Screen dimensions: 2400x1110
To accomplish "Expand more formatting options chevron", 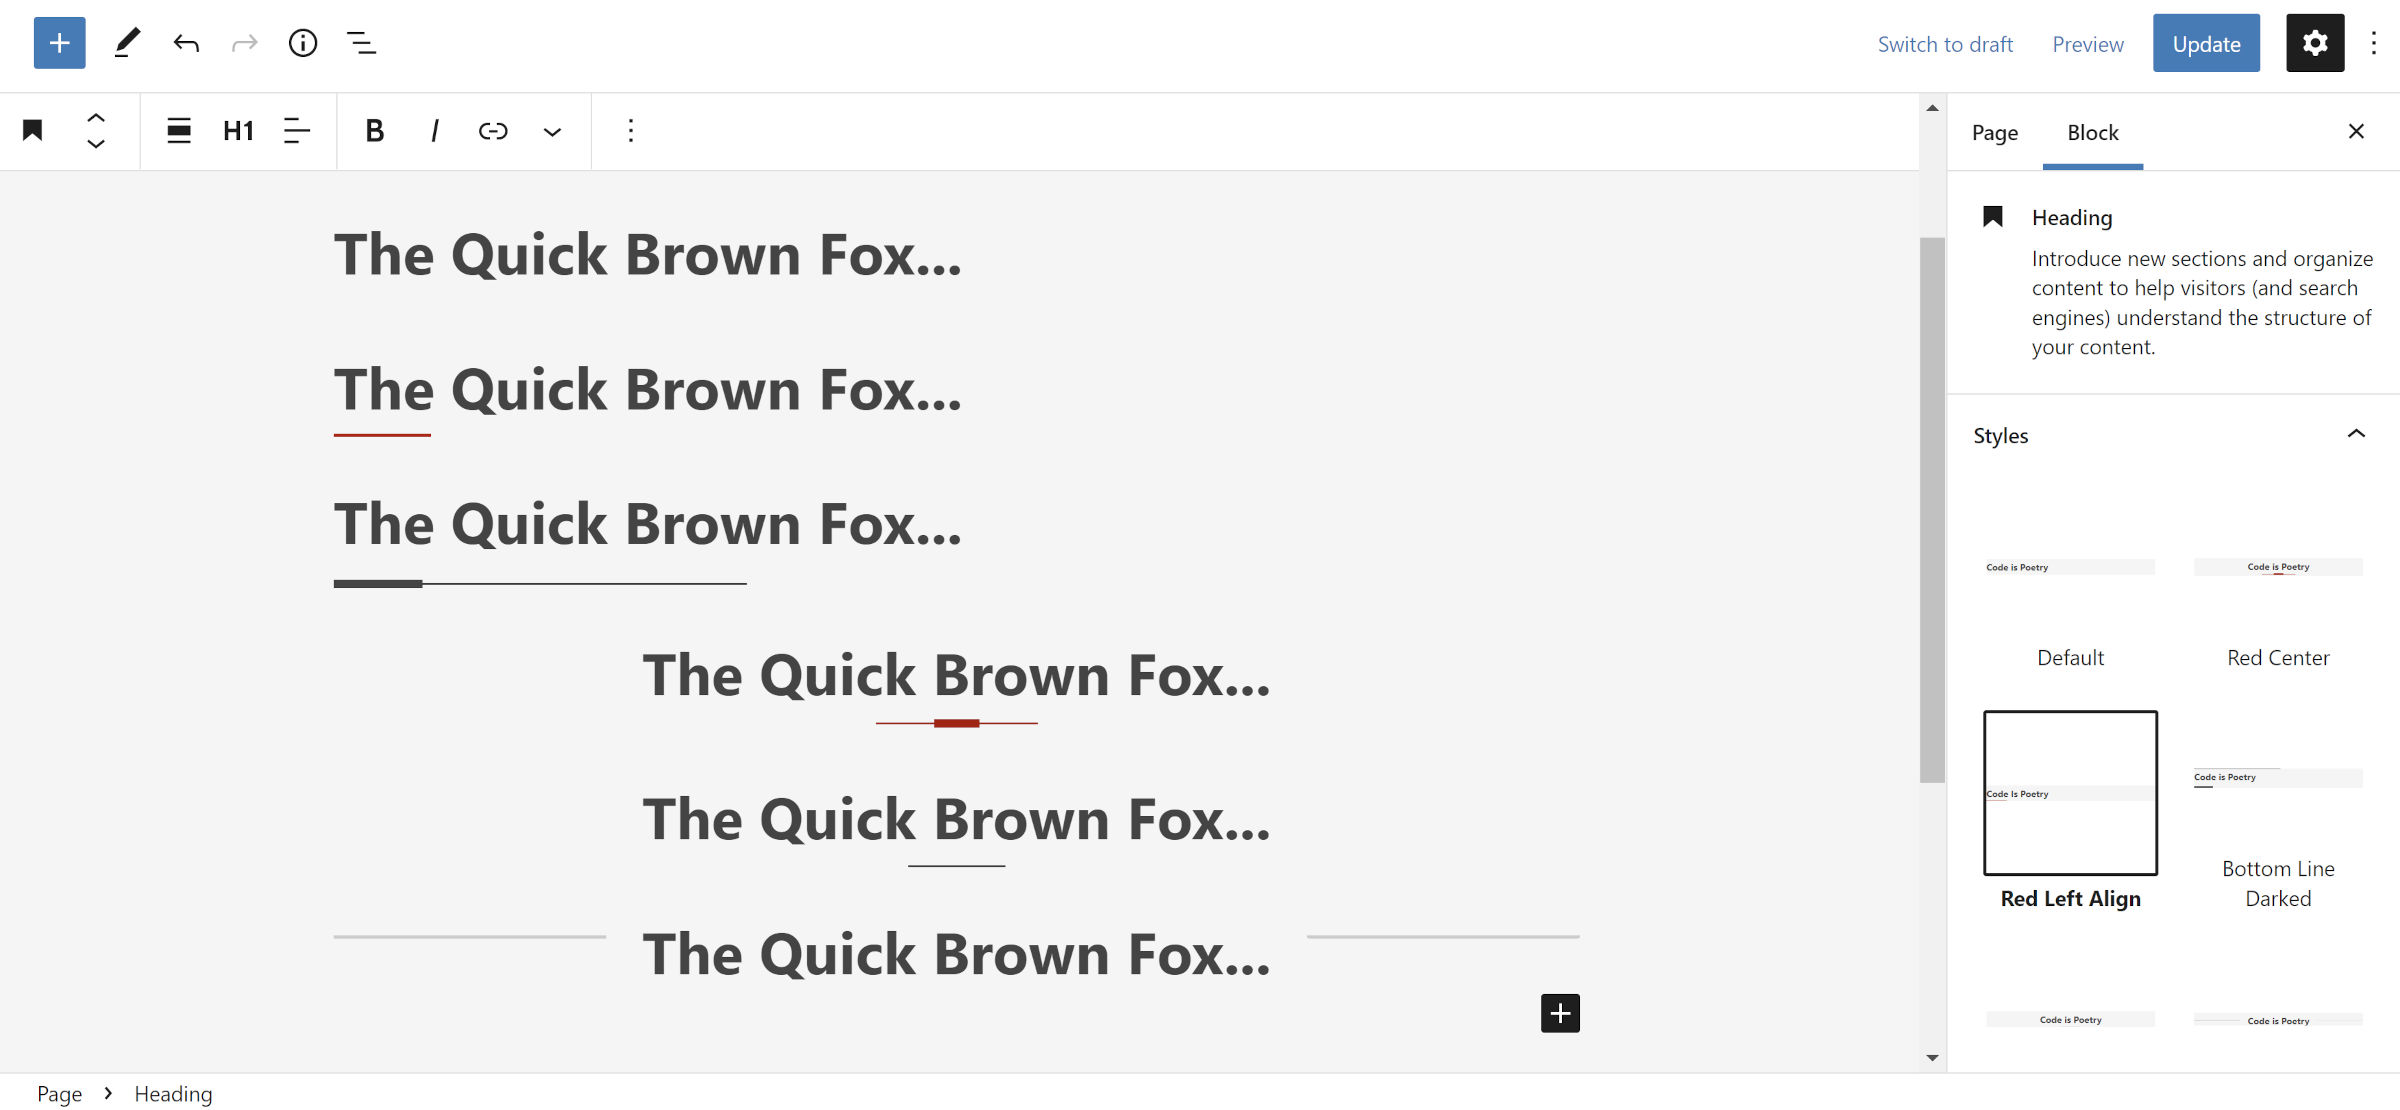I will pyautogui.click(x=552, y=131).
